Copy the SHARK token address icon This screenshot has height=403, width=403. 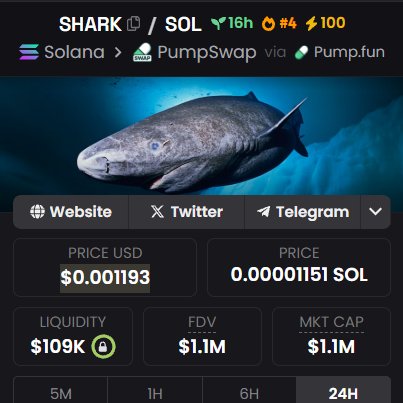pyautogui.click(x=134, y=23)
